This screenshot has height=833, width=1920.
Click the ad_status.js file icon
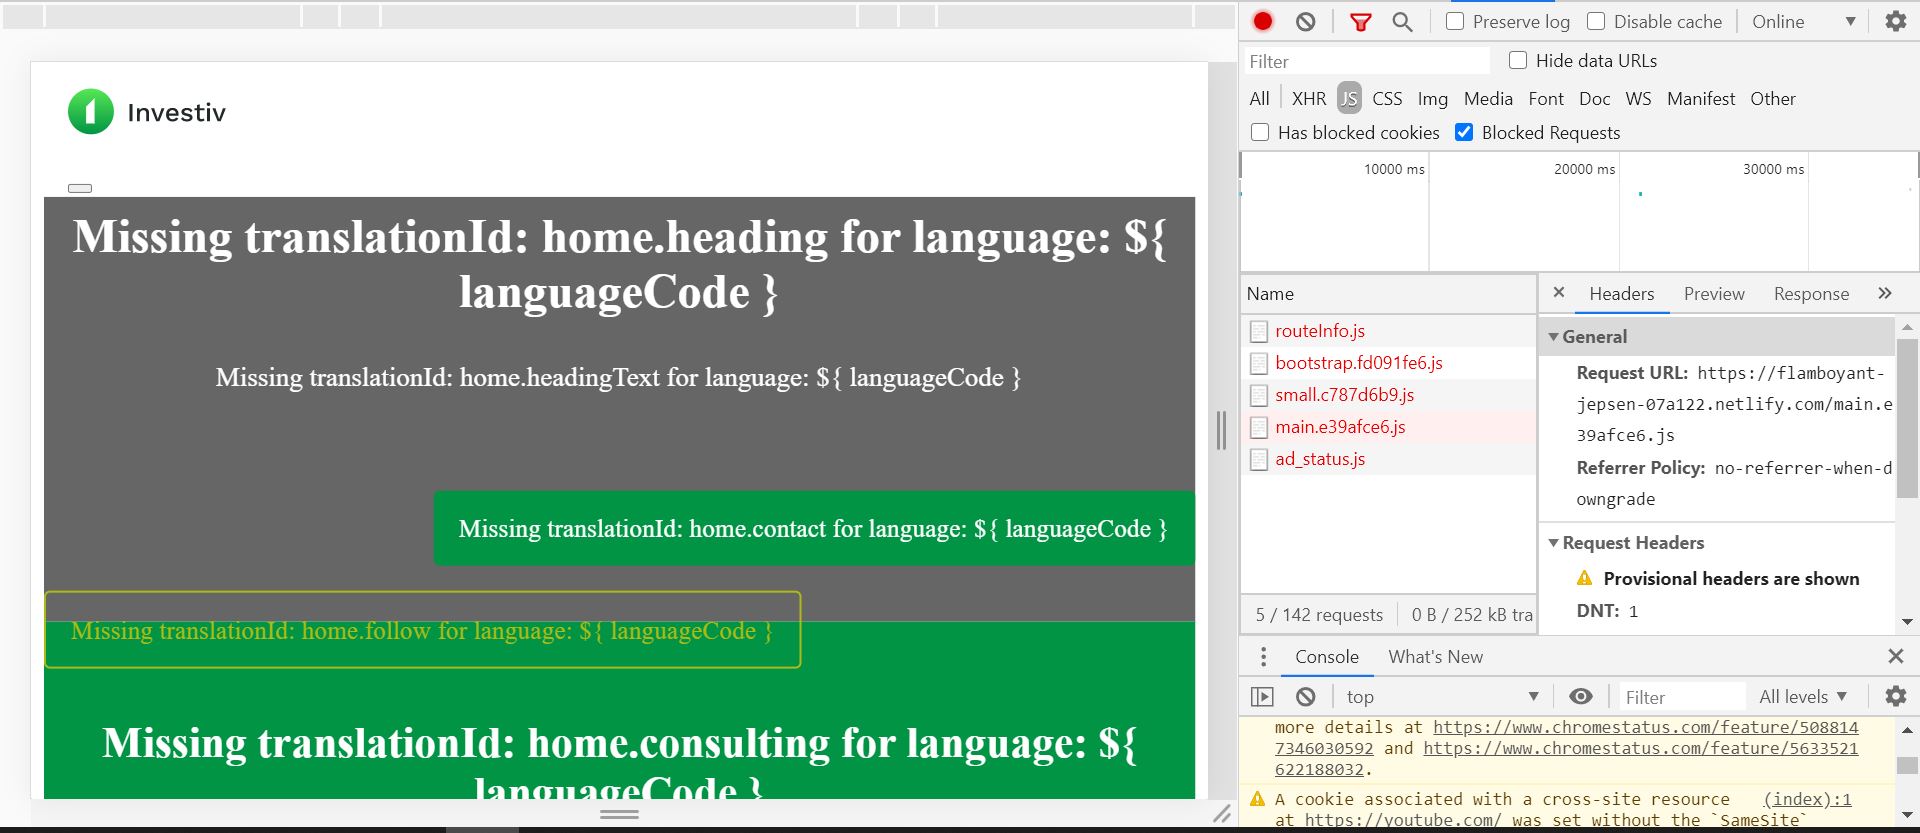(x=1259, y=459)
